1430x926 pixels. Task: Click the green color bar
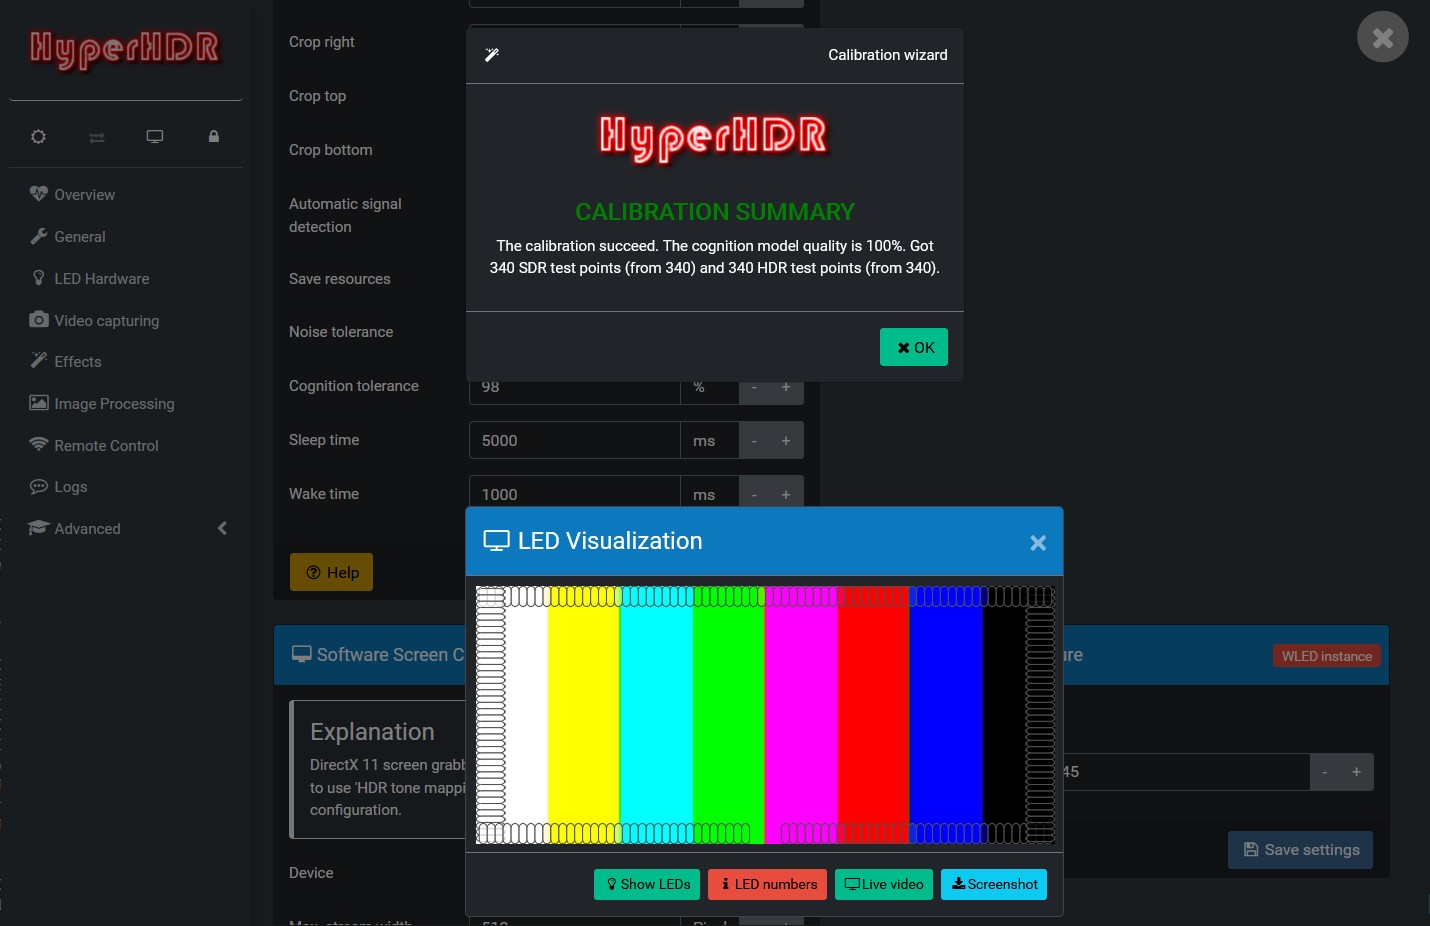(729, 715)
